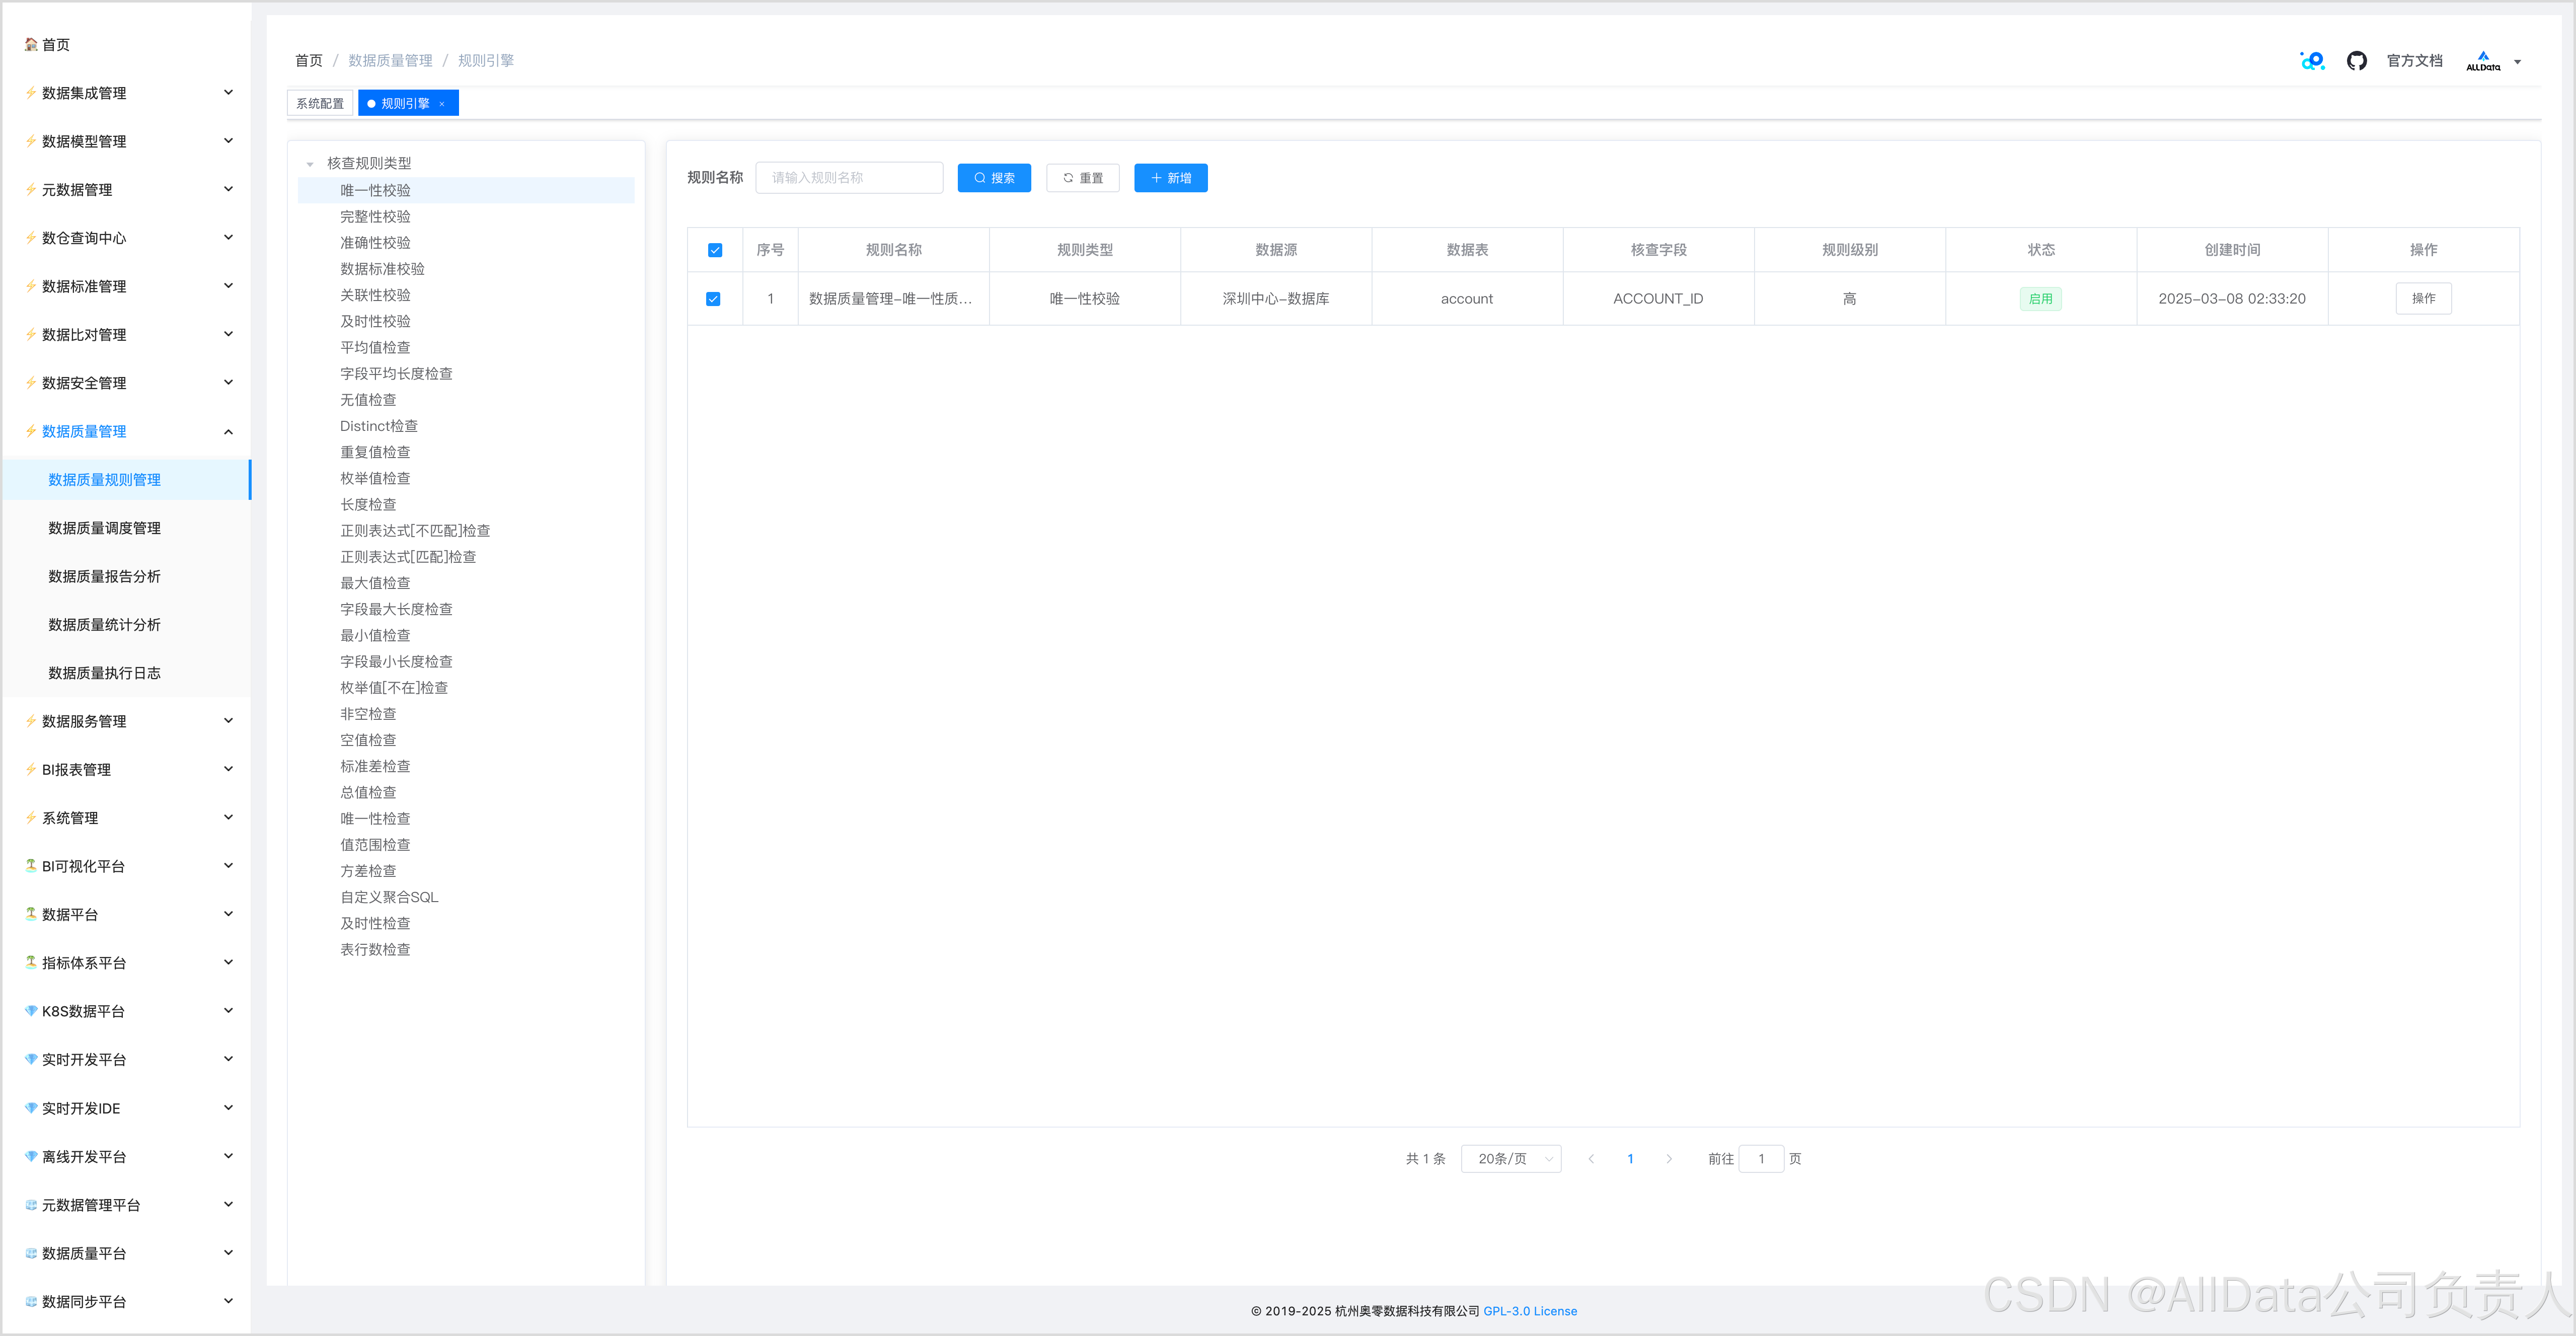
Task: Open 数据质量调度管理 in sidebar
Action: click(104, 528)
